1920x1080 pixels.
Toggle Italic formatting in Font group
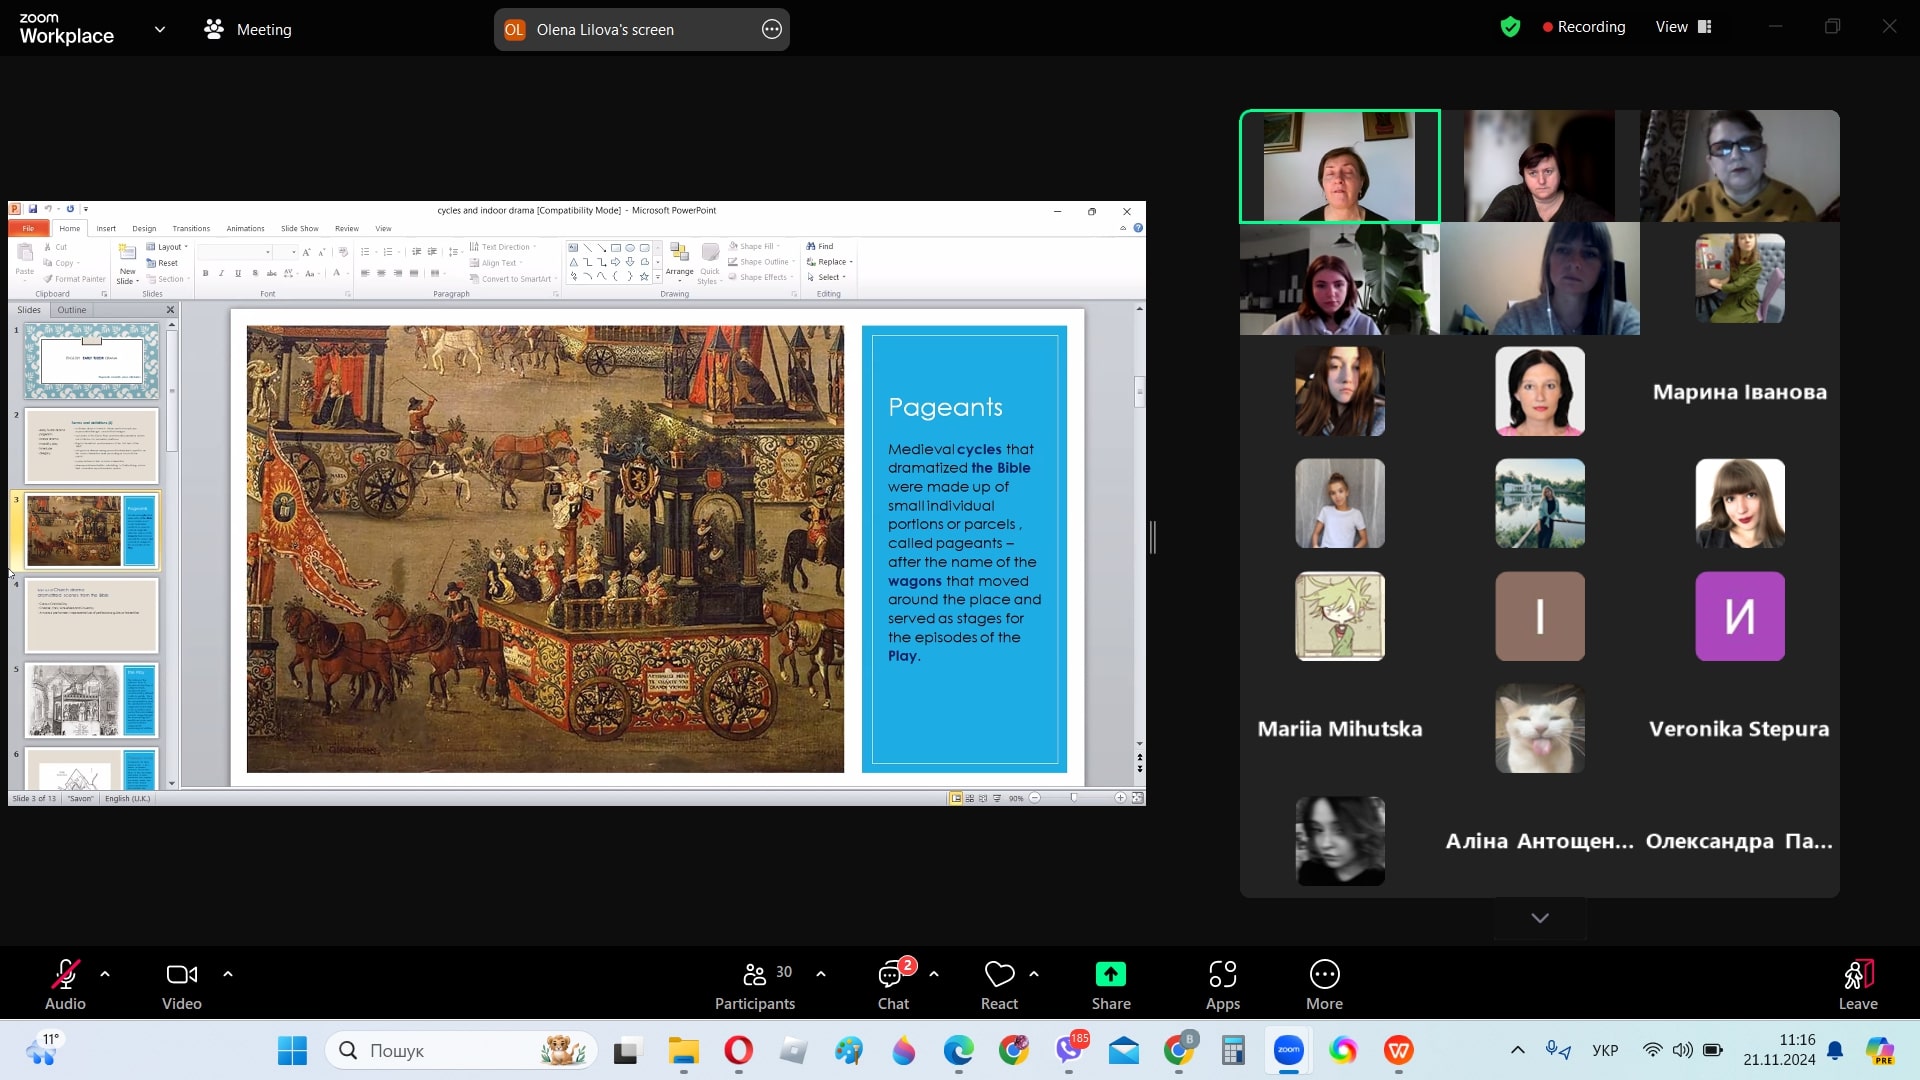tap(221, 273)
